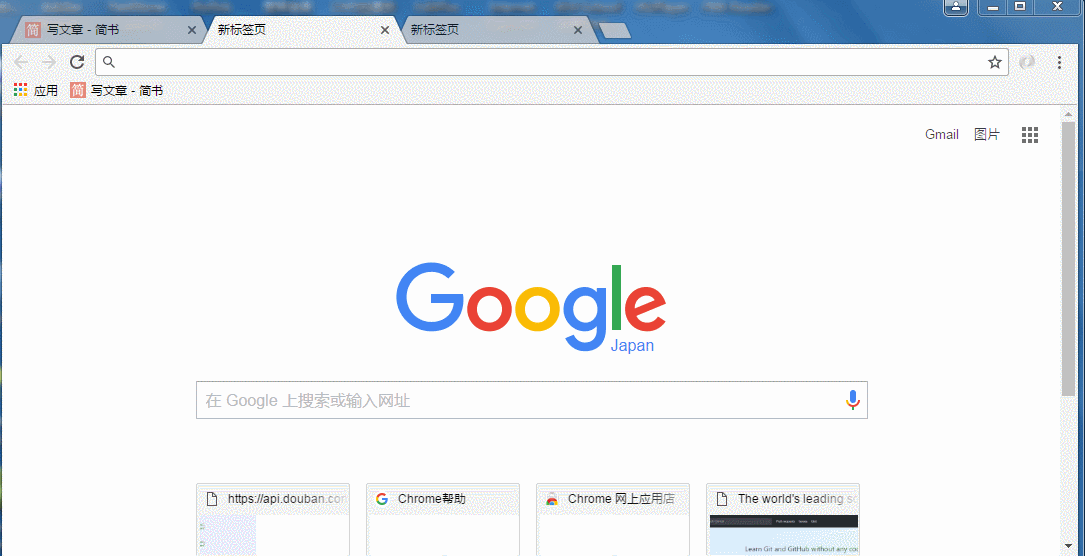Click the scrollbar up arrow
Image resolution: width=1085 pixels, height=556 pixels.
(x=1068, y=114)
